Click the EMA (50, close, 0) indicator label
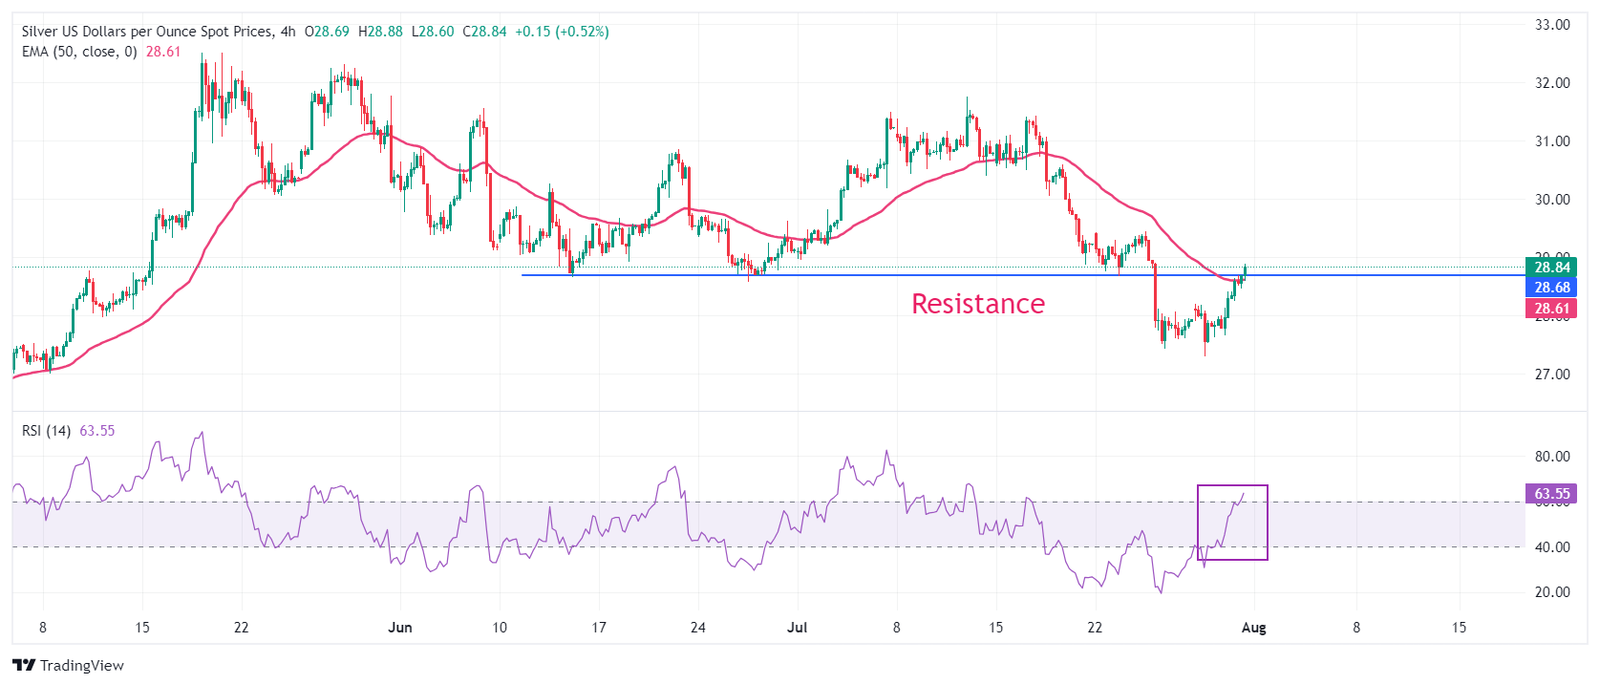The height and width of the screenshot is (686, 1600). [79, 52]
